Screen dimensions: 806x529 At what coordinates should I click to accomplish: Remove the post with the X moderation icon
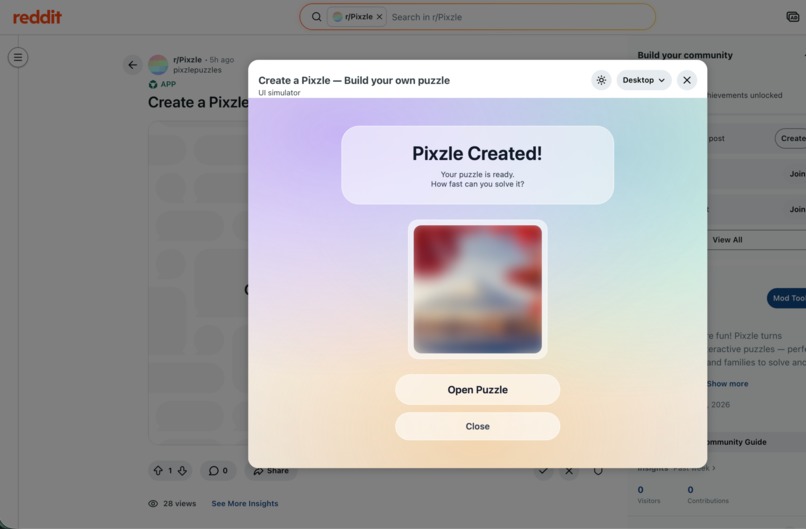click(569, 470)
